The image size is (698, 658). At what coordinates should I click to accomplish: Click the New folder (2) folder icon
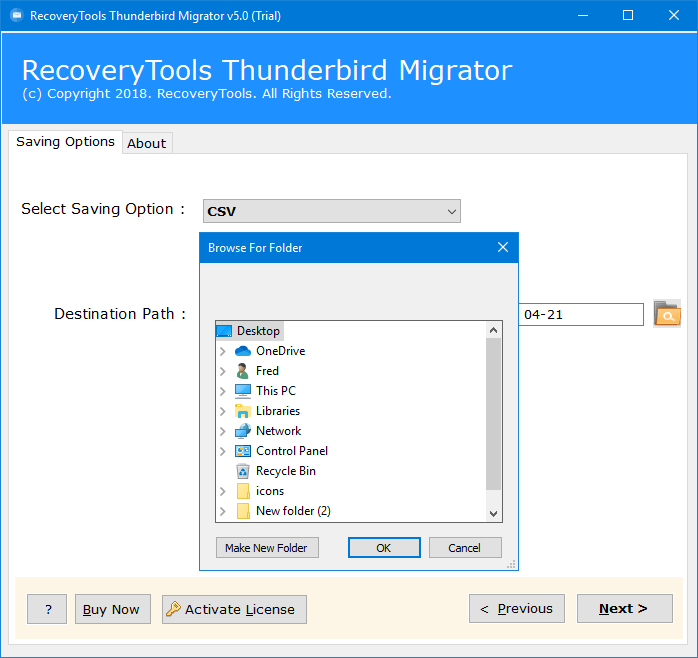[243, 511]
